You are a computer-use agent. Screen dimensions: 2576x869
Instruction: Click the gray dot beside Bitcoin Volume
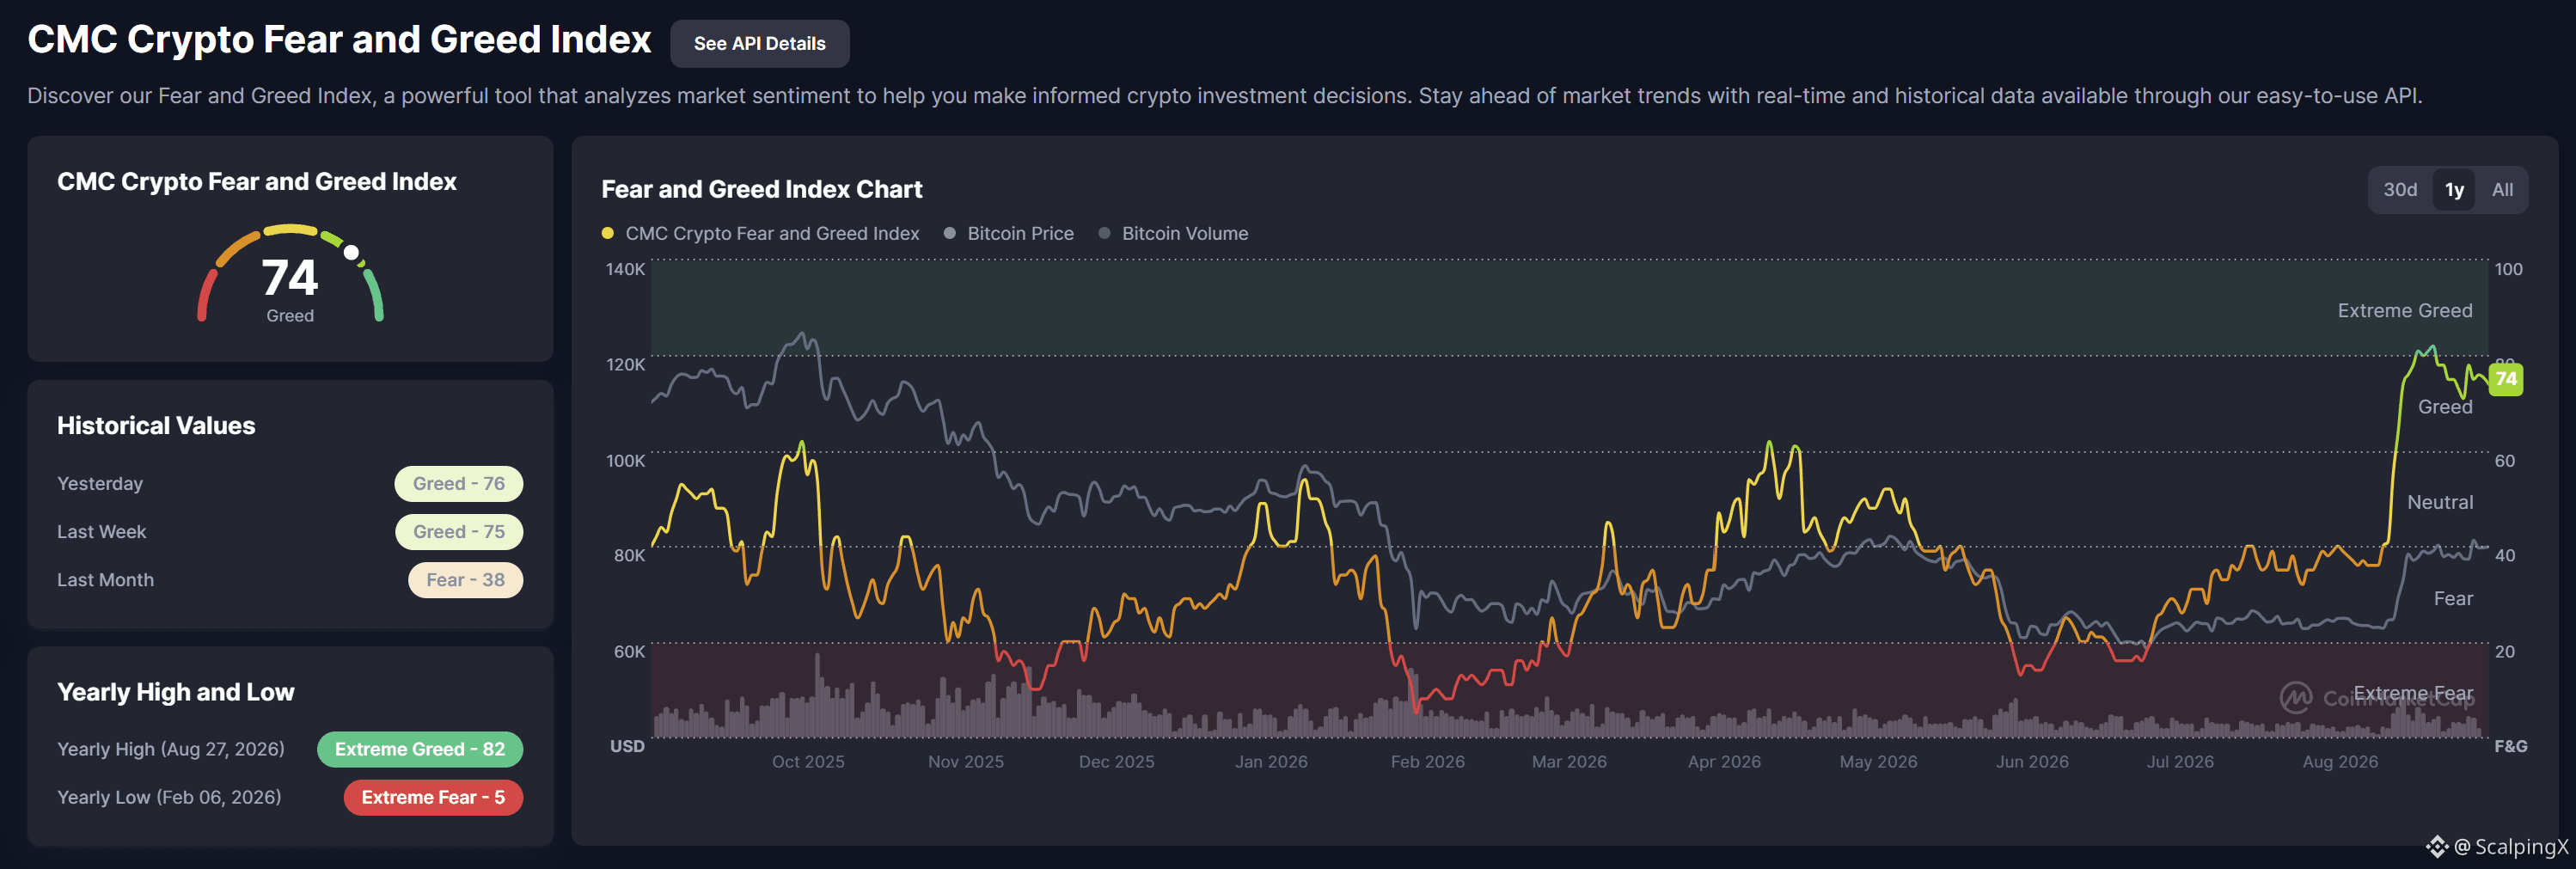tap(1104, 233)
